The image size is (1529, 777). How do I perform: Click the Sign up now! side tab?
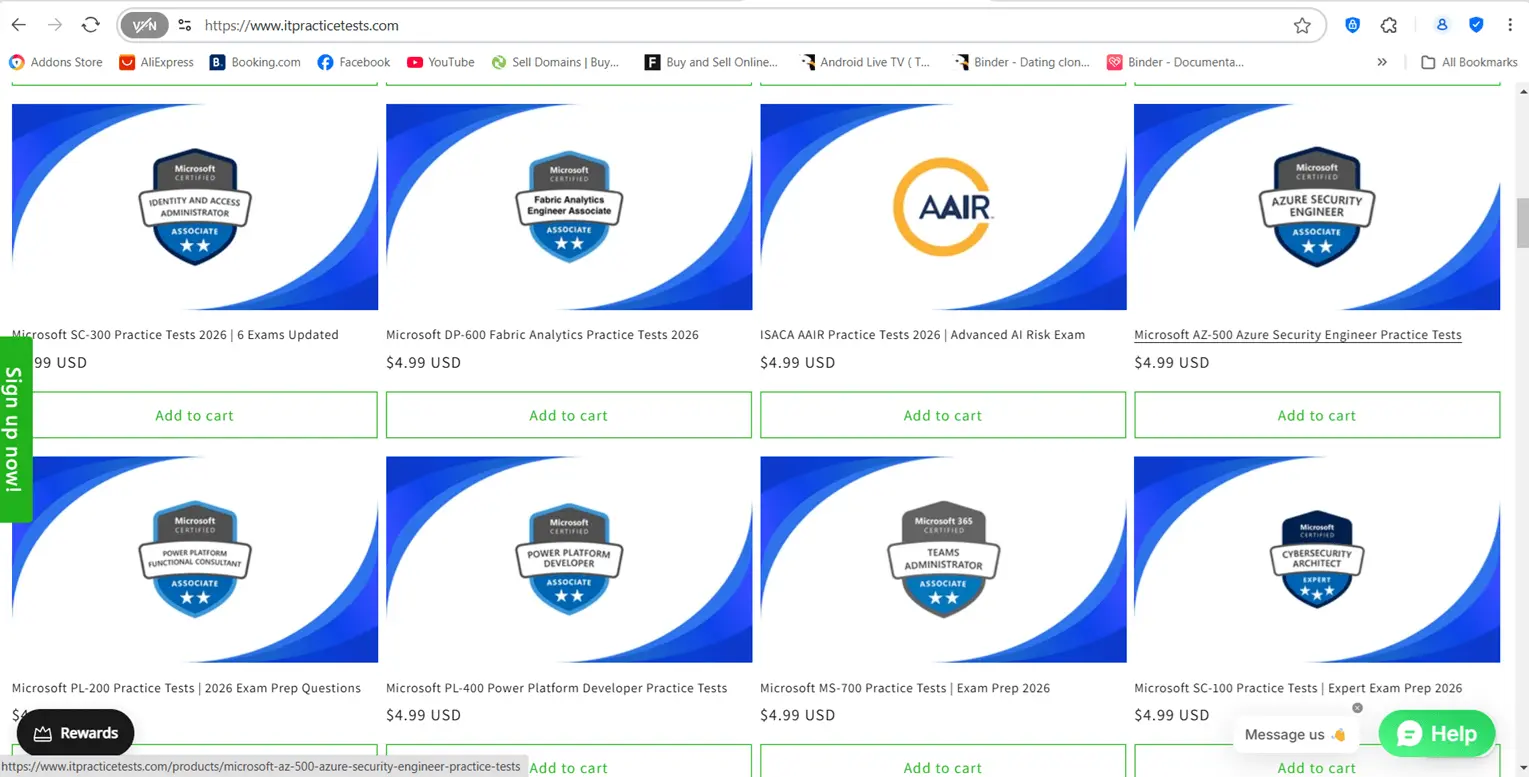(14, 429)
